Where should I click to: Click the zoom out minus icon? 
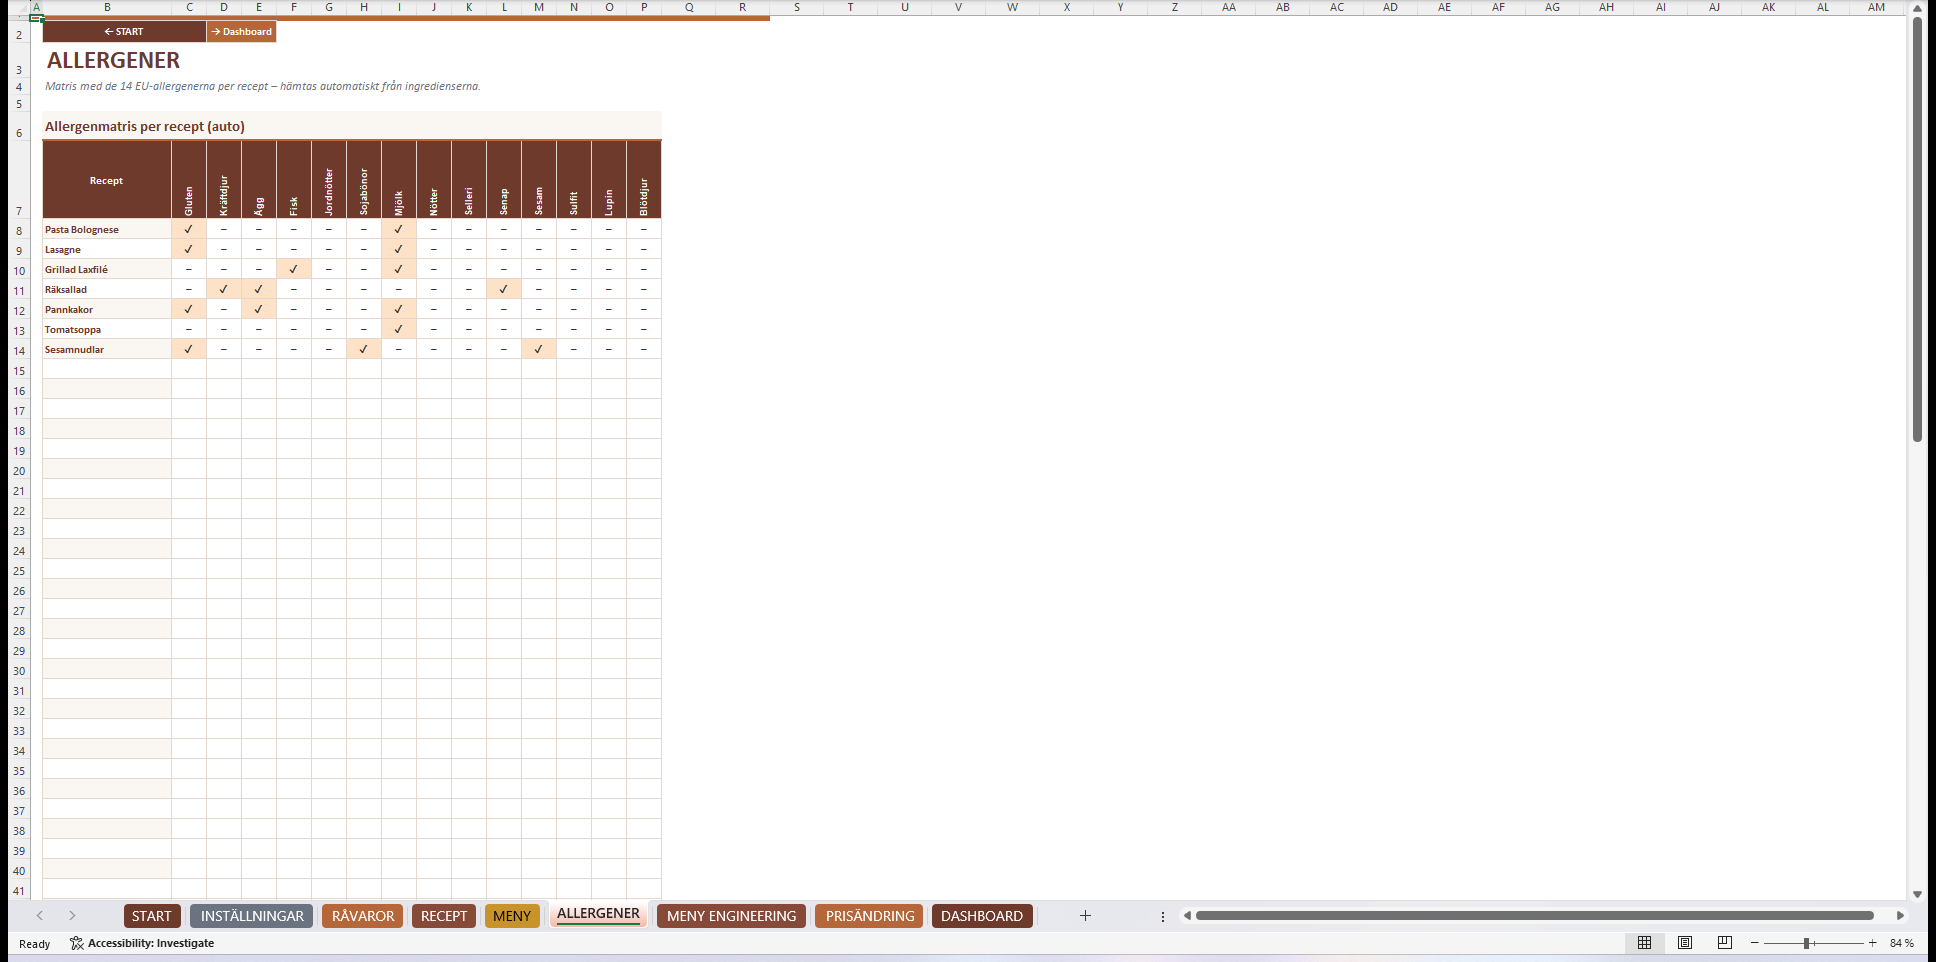(x=1755, y=943)
